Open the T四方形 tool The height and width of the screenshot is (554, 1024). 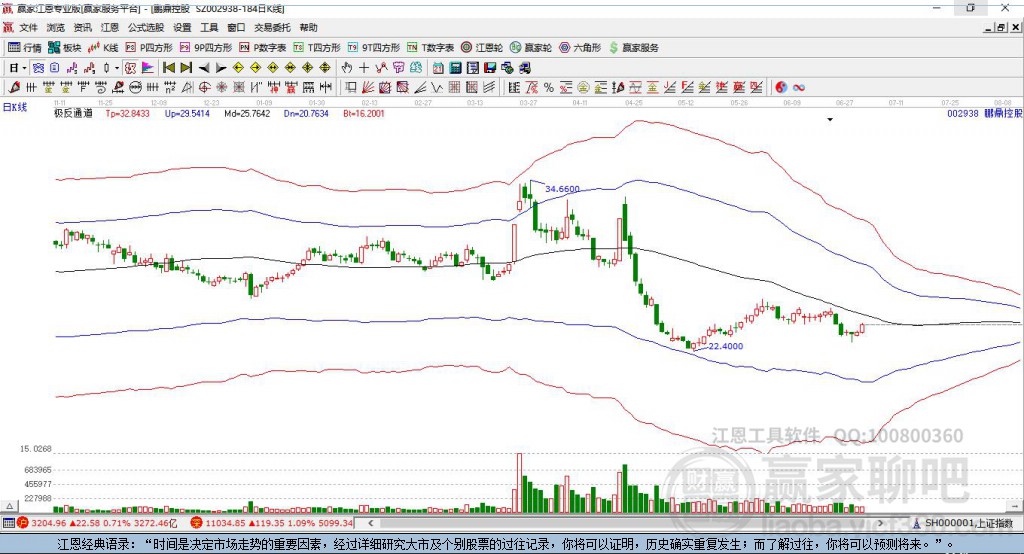[x=317, y=48]
